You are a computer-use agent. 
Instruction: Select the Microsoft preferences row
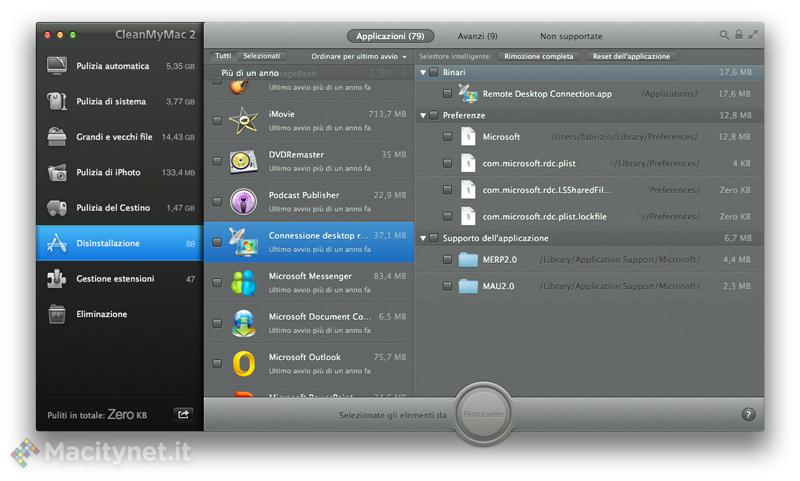pos(589,137)
